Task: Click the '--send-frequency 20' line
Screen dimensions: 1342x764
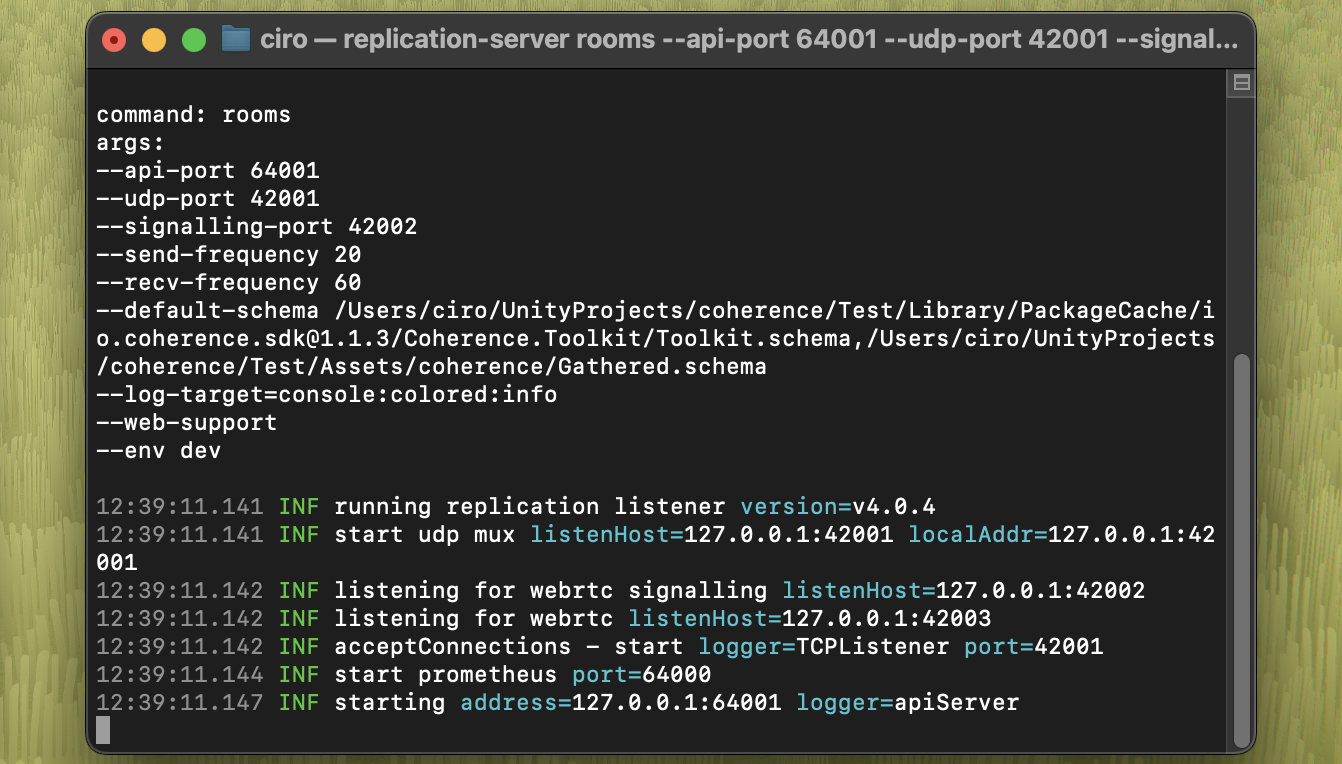Action: tap(228, 255)
